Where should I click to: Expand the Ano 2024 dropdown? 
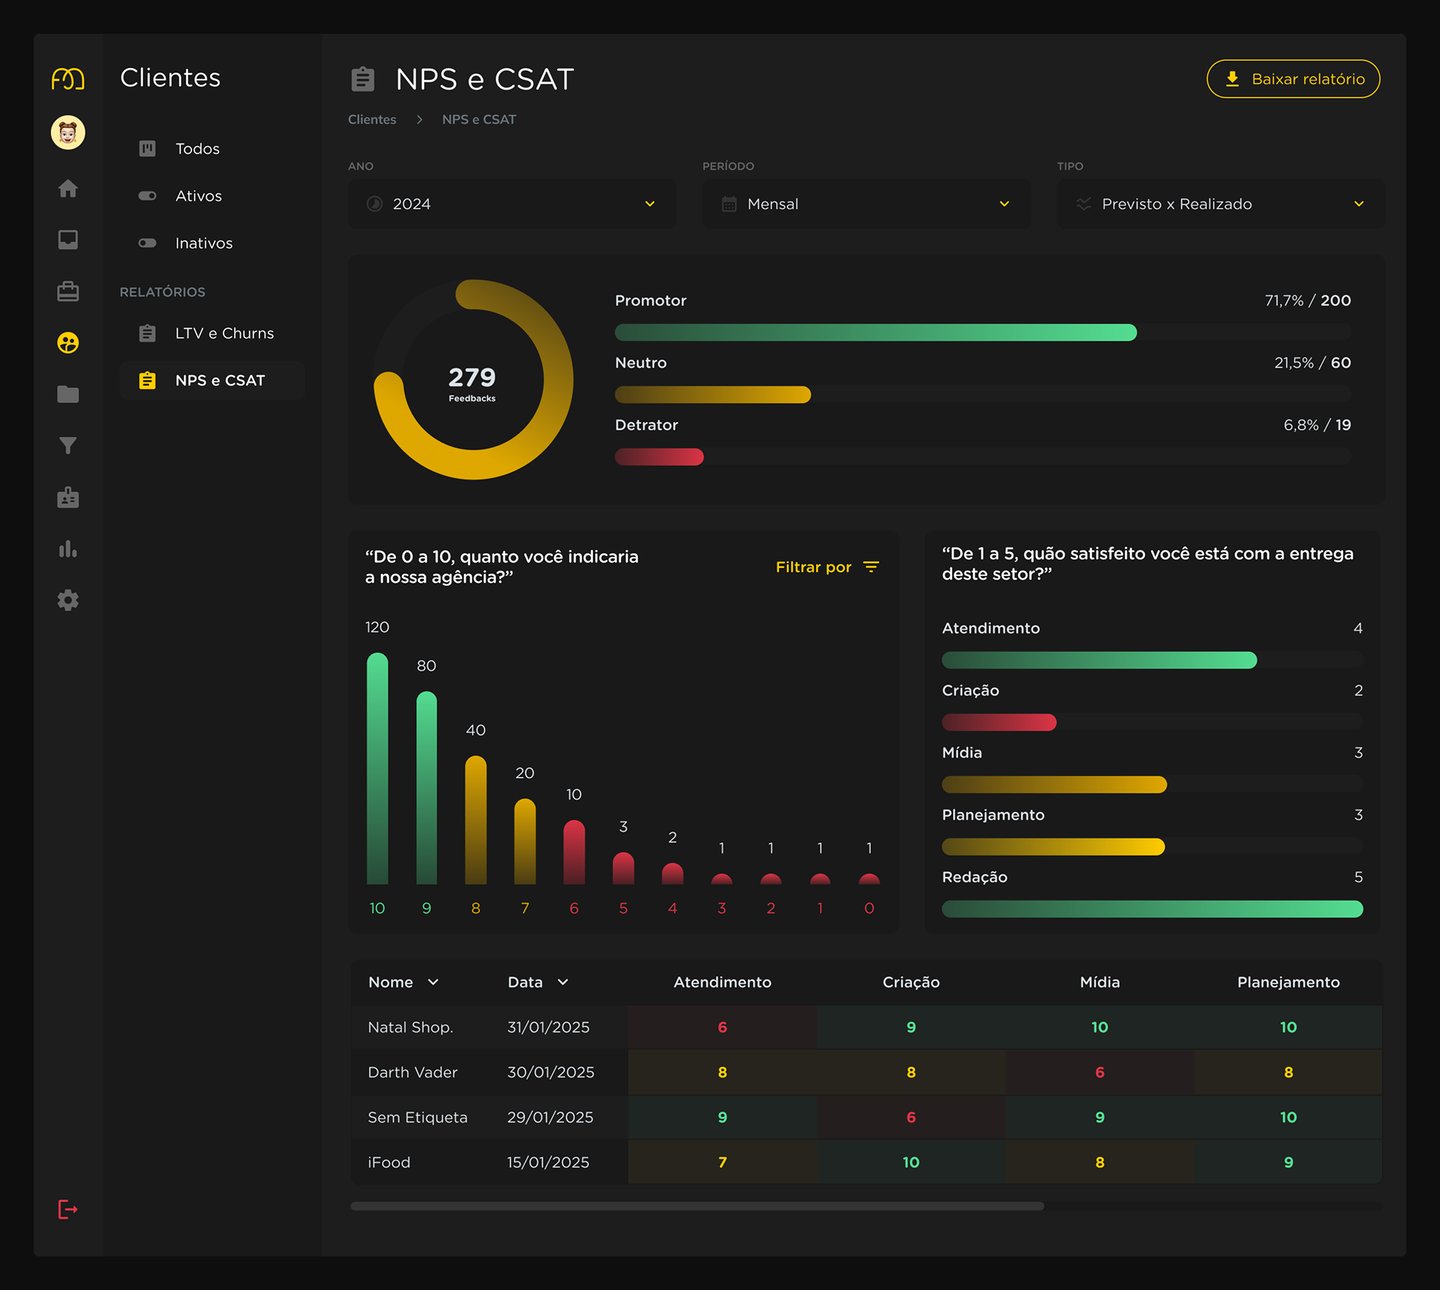(x=512, y=204)
